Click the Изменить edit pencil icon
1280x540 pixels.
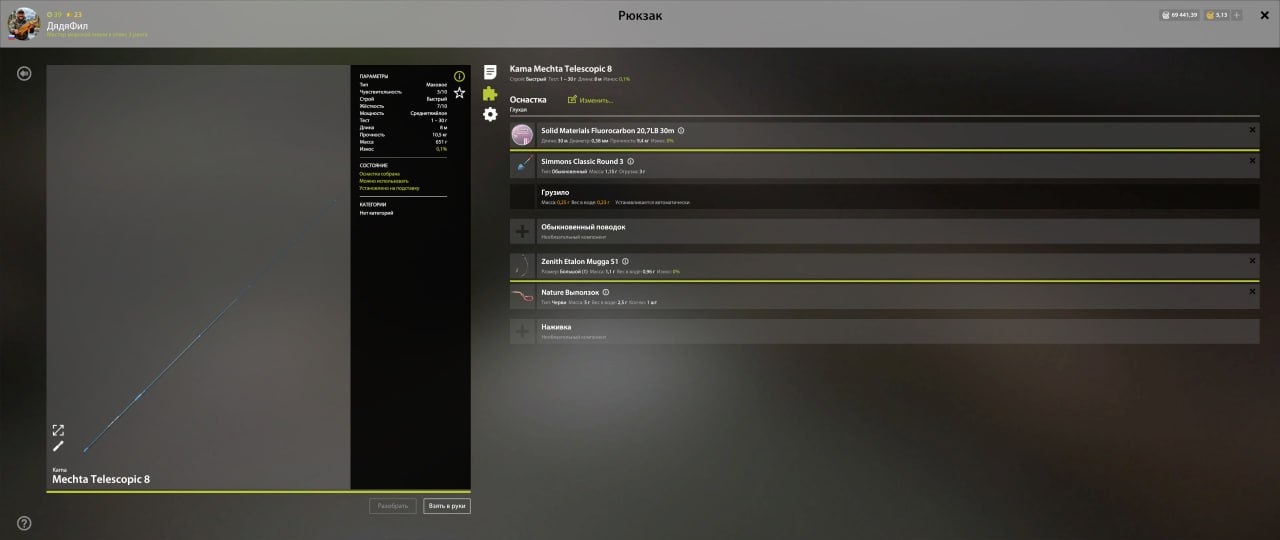(x=572, y=100)
